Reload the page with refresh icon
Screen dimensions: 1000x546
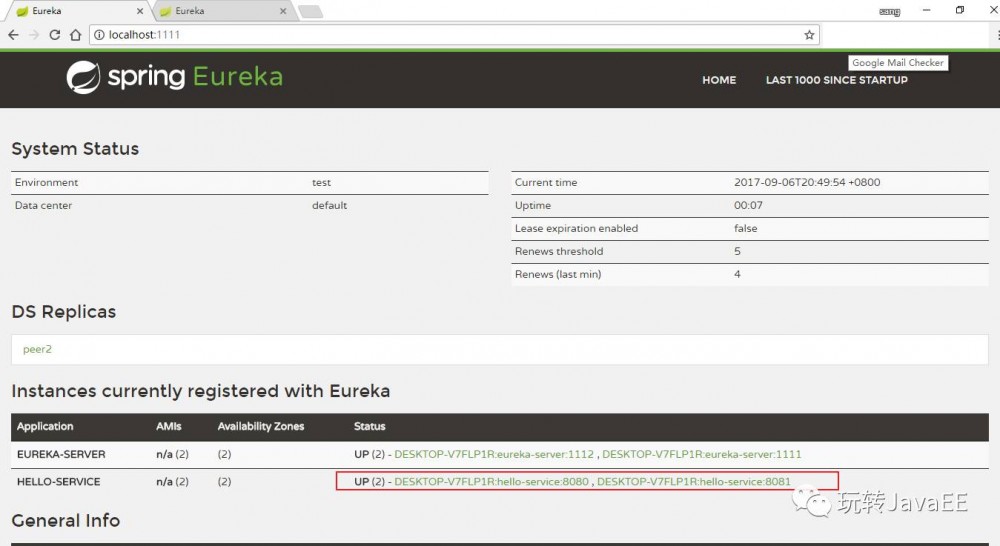pos(55,34)
